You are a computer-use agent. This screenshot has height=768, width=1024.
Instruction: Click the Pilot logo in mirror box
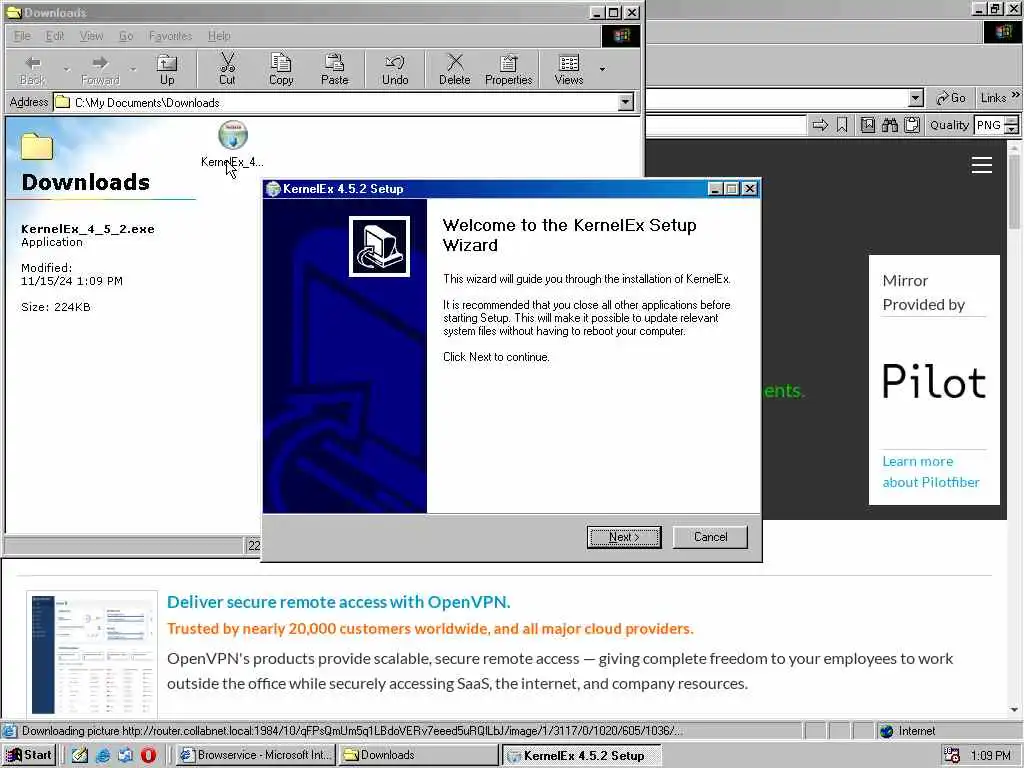[x=934, y=381]
